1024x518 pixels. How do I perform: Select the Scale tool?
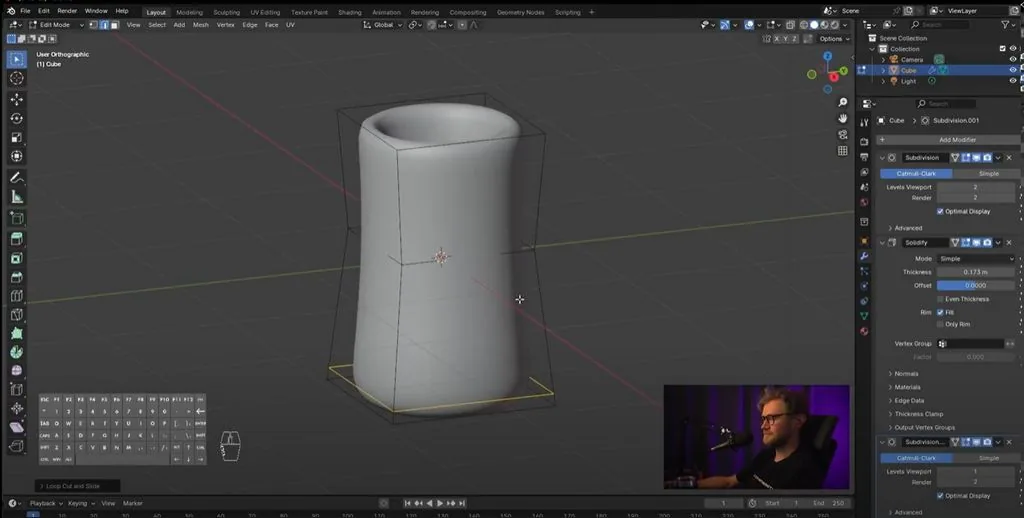point(17,137)
